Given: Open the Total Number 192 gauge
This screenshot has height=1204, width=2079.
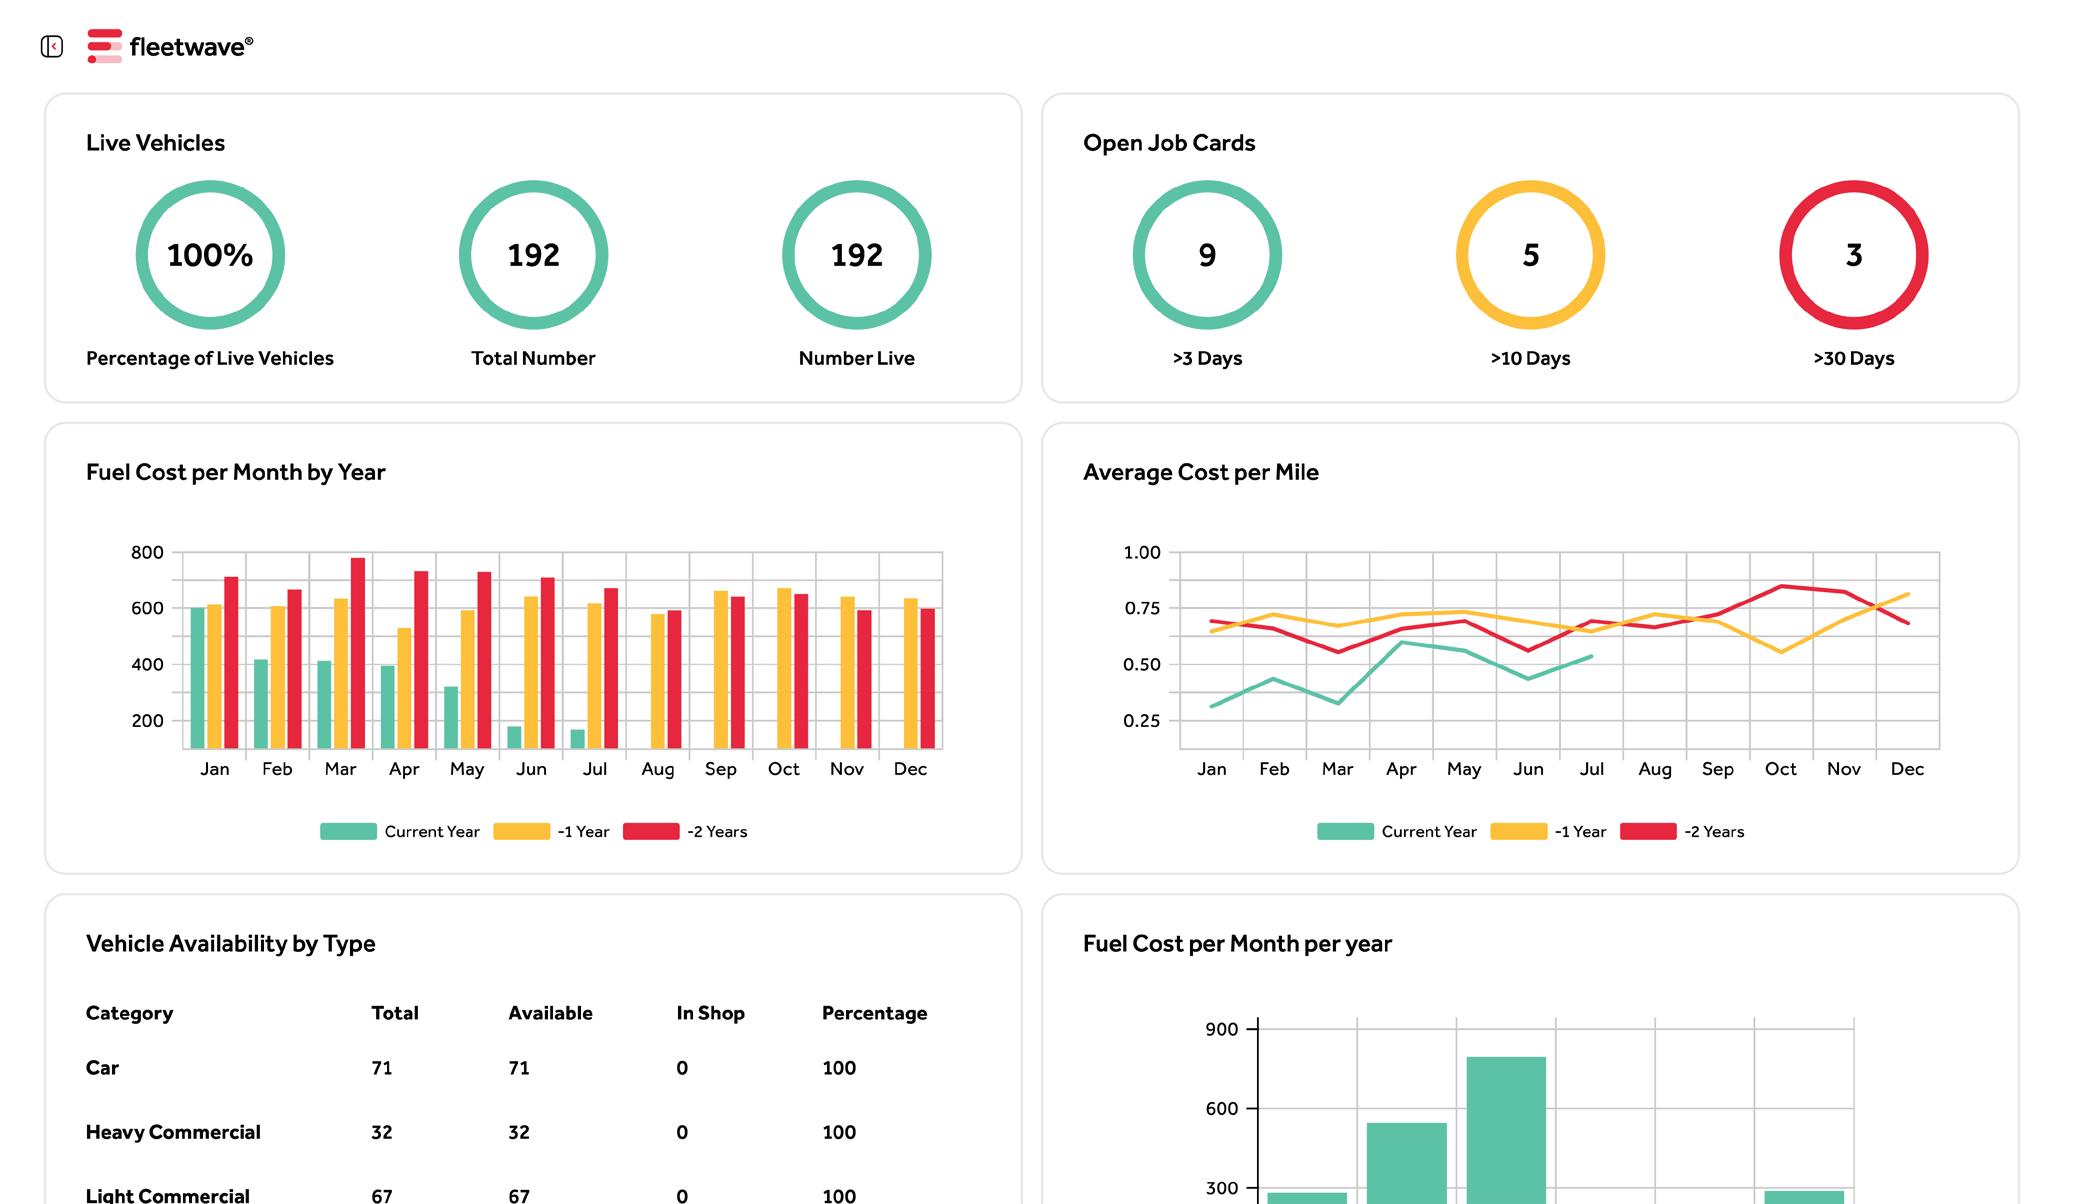Looking at the screenshot, I should (x=533, y=255).
